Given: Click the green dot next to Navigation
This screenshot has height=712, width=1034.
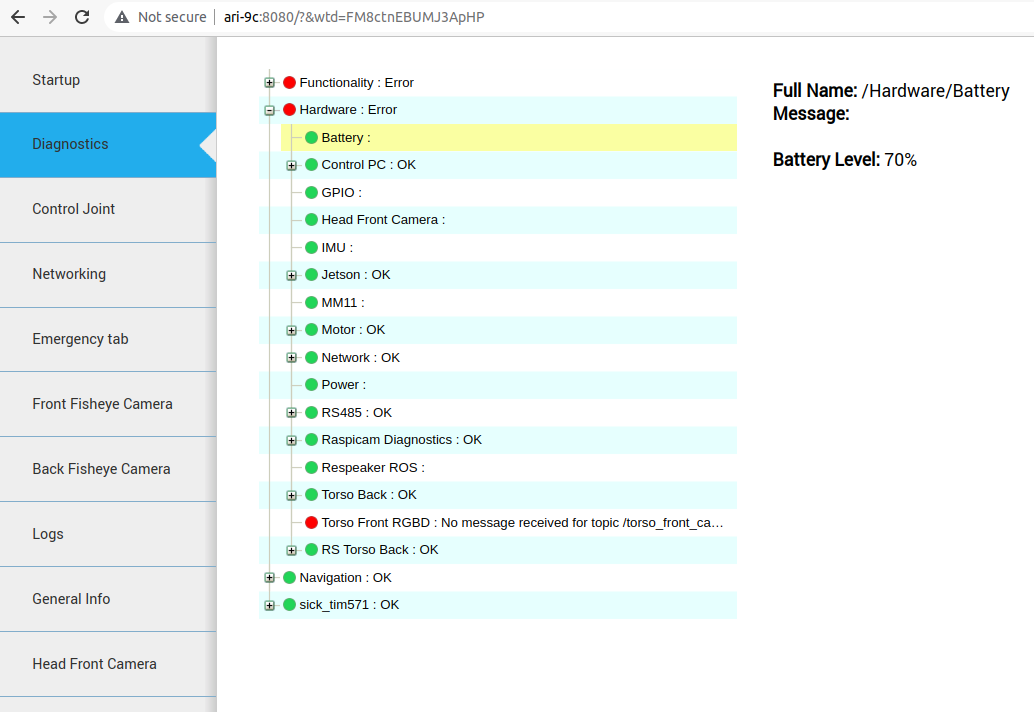Looking at the screenshot, I should tap(289, 578).
